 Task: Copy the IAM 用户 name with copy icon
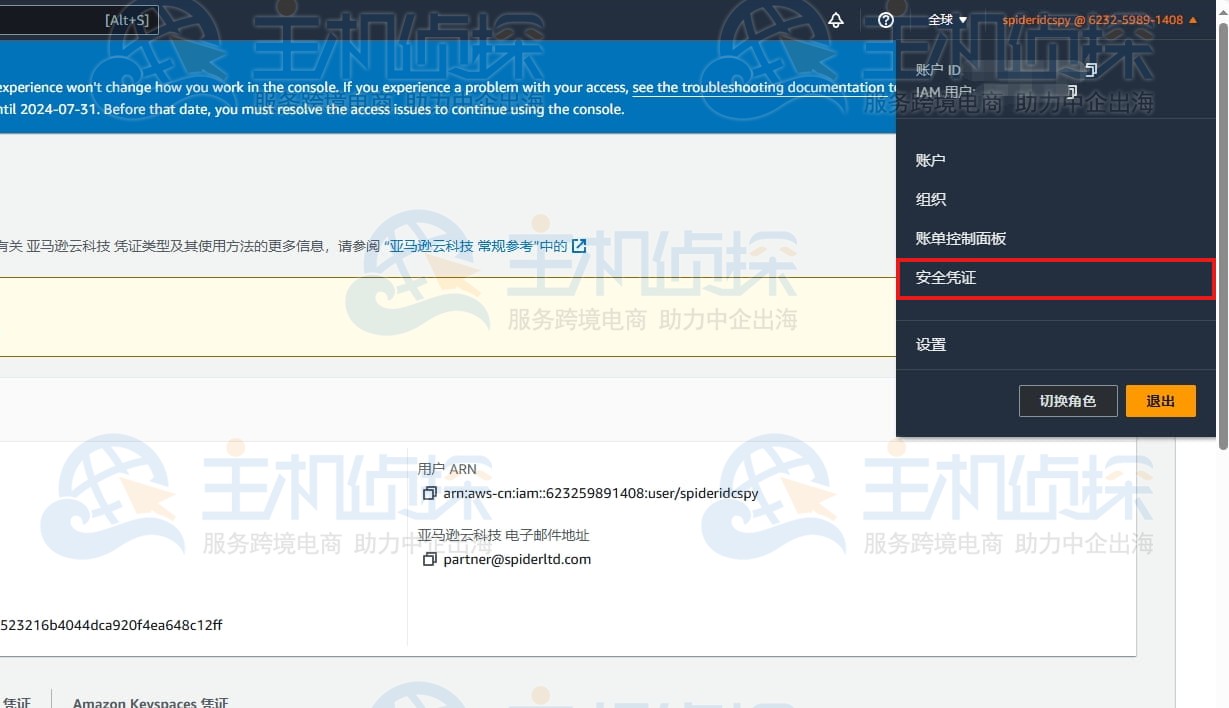coord(1072,91)
